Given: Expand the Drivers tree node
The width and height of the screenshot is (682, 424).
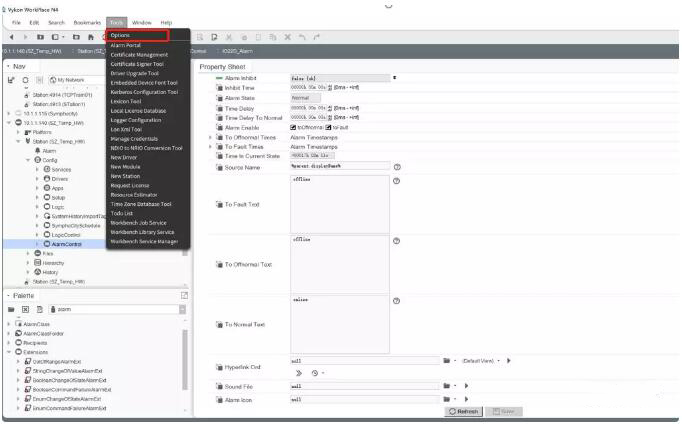Looking at the screenshot, I should (37, 179).
